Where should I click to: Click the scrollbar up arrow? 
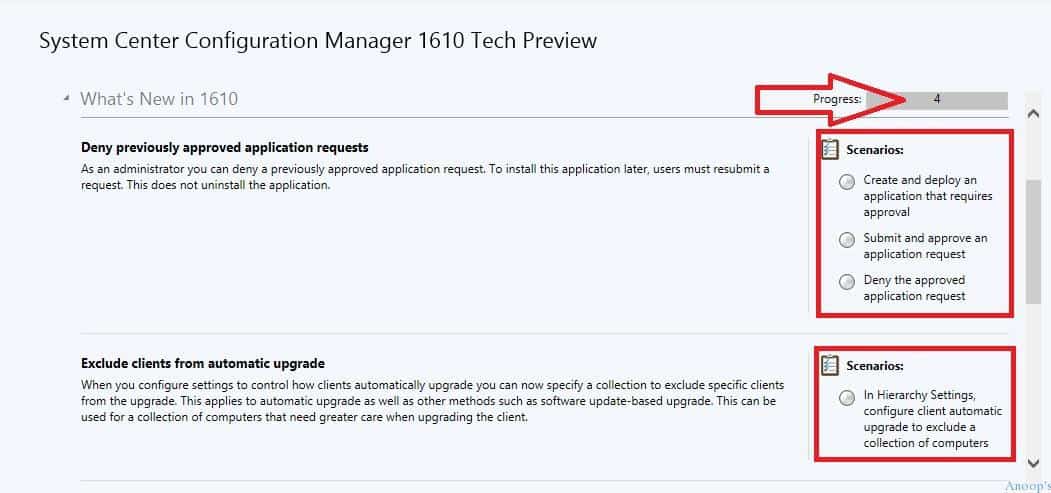coord(1033,114)
